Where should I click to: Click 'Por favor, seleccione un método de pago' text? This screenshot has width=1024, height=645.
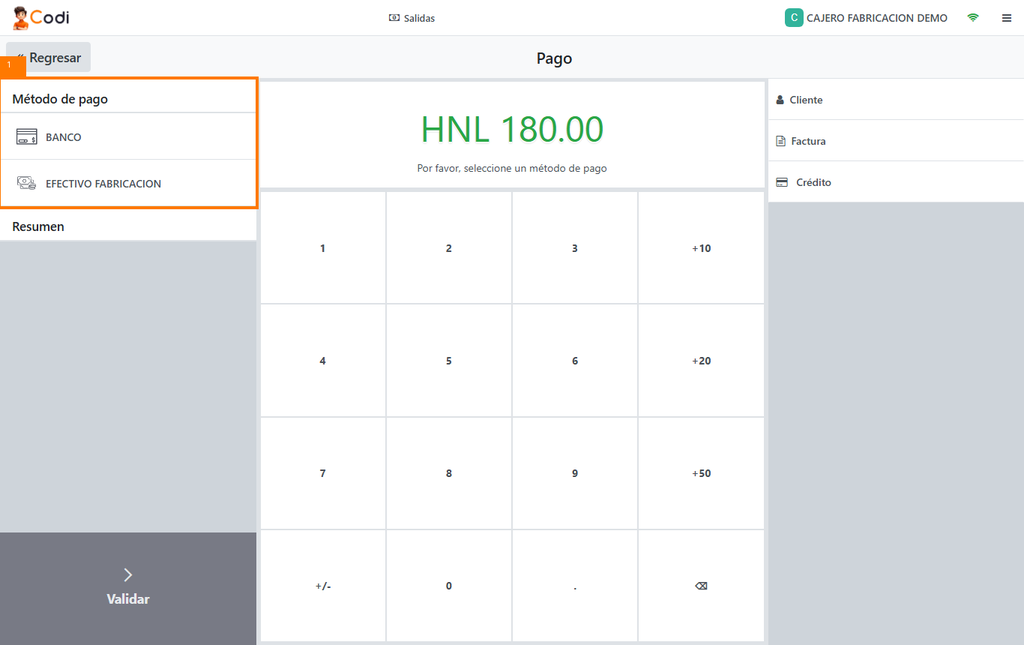512,168
